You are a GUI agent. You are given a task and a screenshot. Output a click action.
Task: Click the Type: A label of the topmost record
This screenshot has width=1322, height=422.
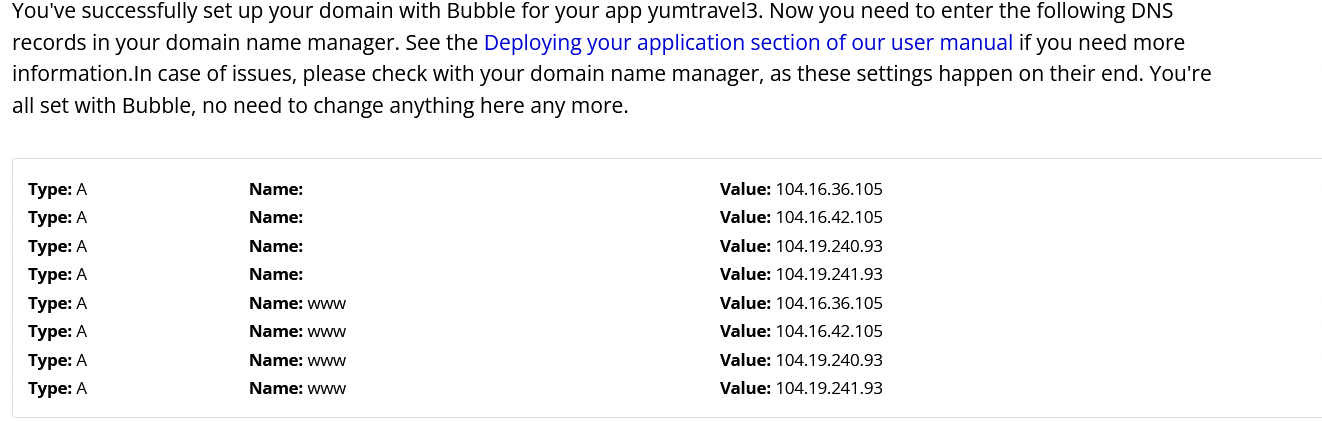coord(57,189)
